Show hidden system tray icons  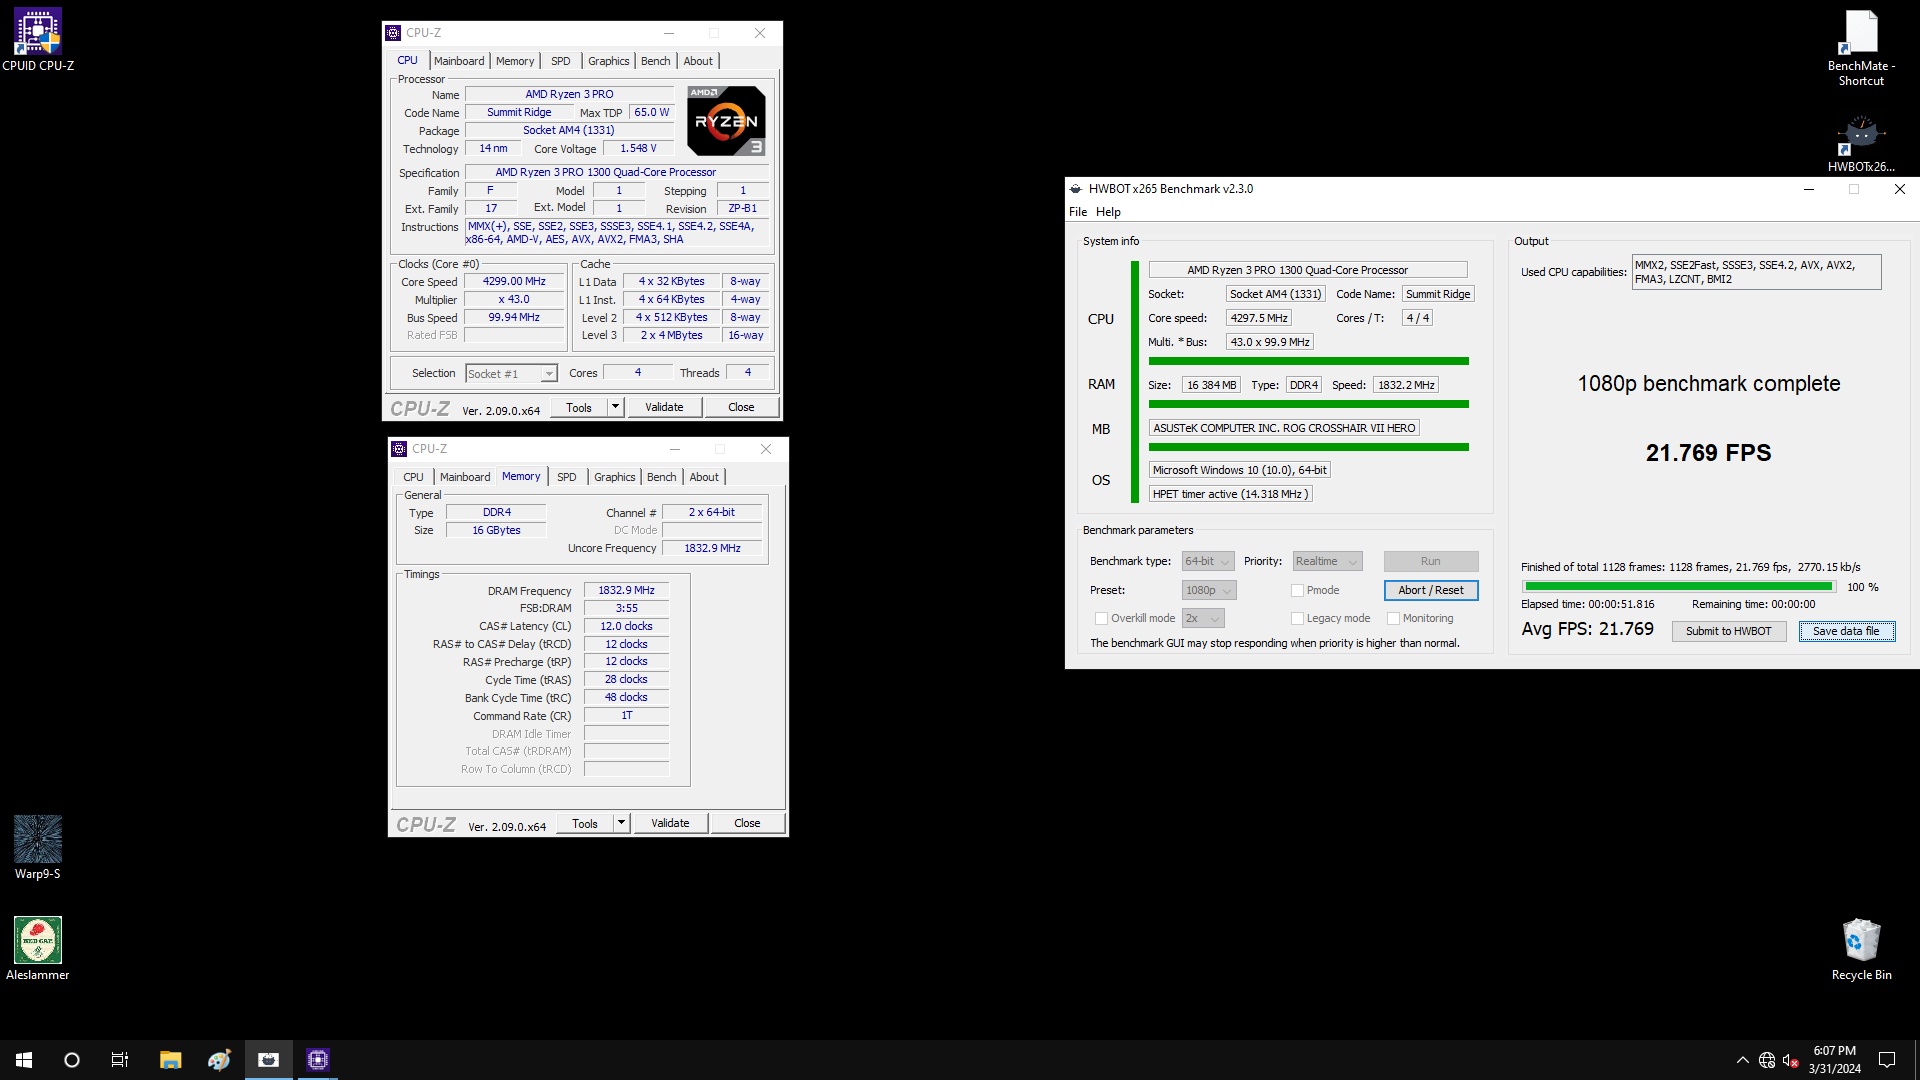pyautogui.click(x=1743, y=1060)
